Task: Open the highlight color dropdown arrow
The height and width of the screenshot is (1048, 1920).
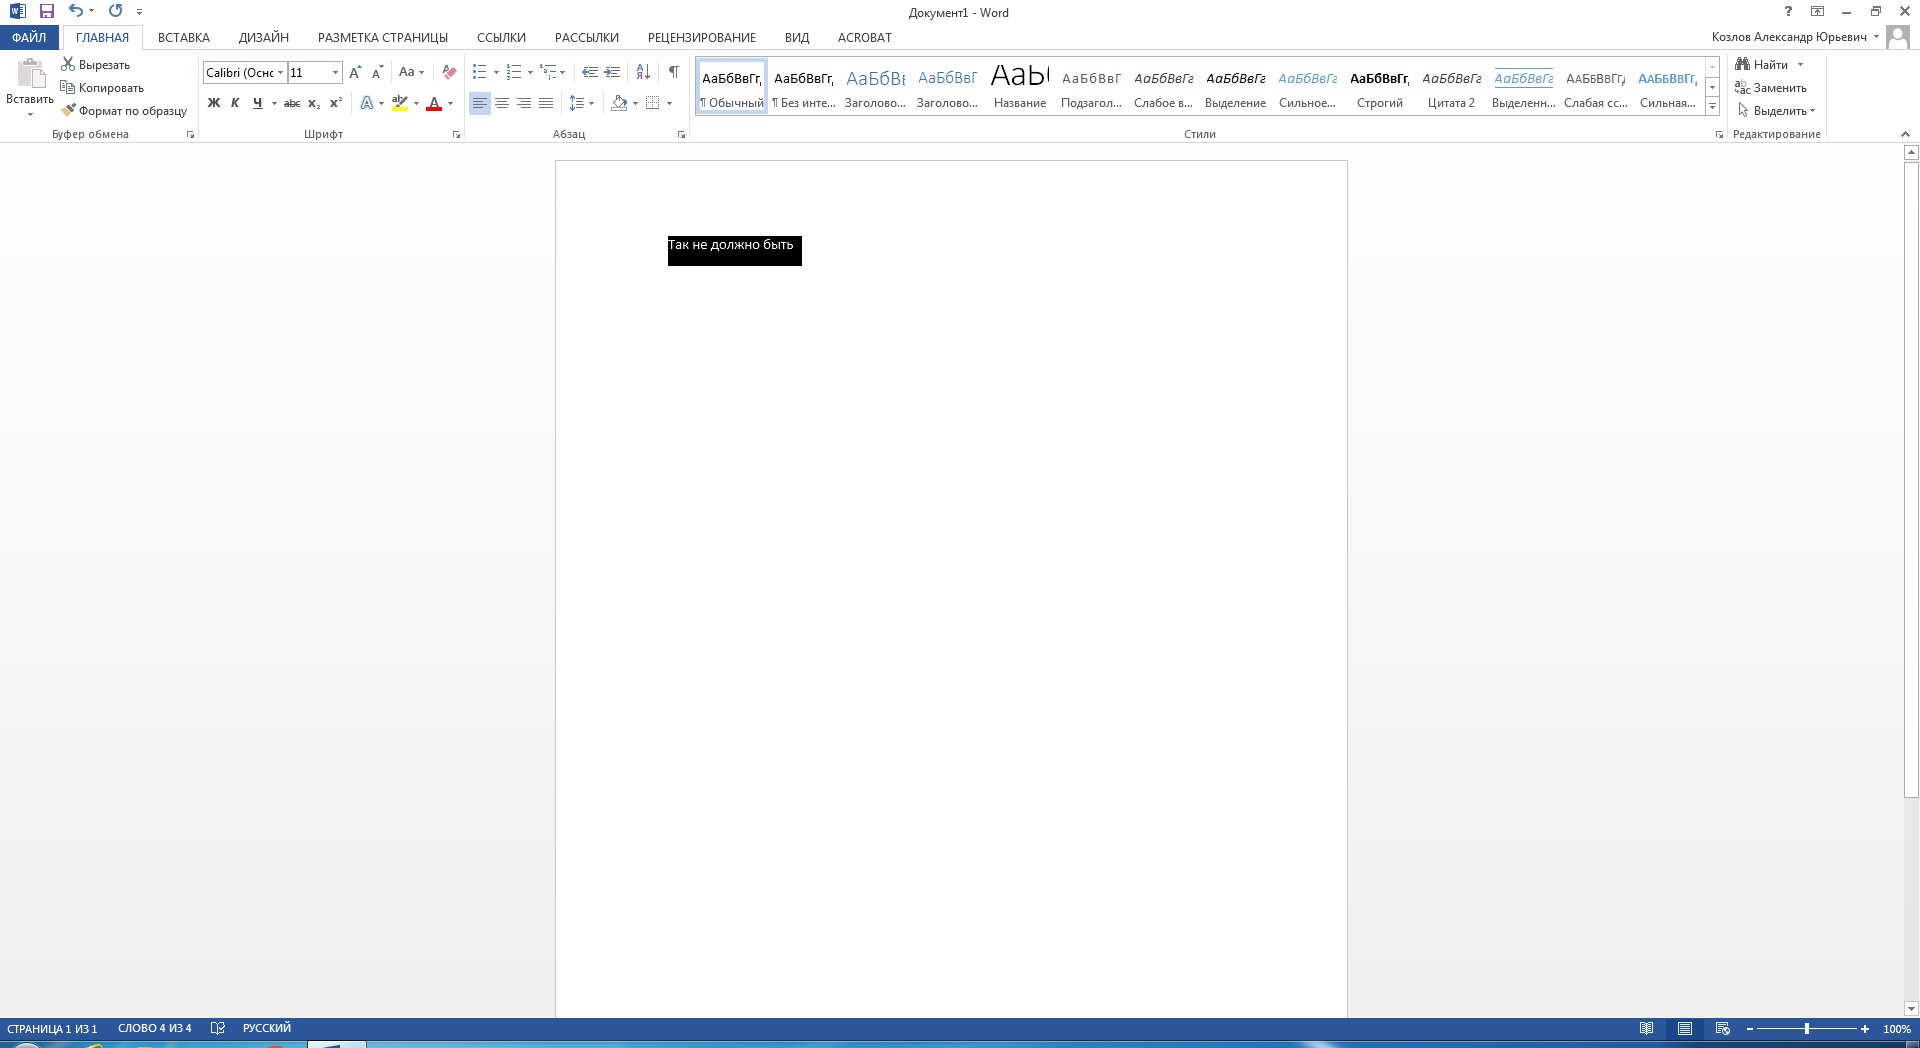Action: (416, 103)
